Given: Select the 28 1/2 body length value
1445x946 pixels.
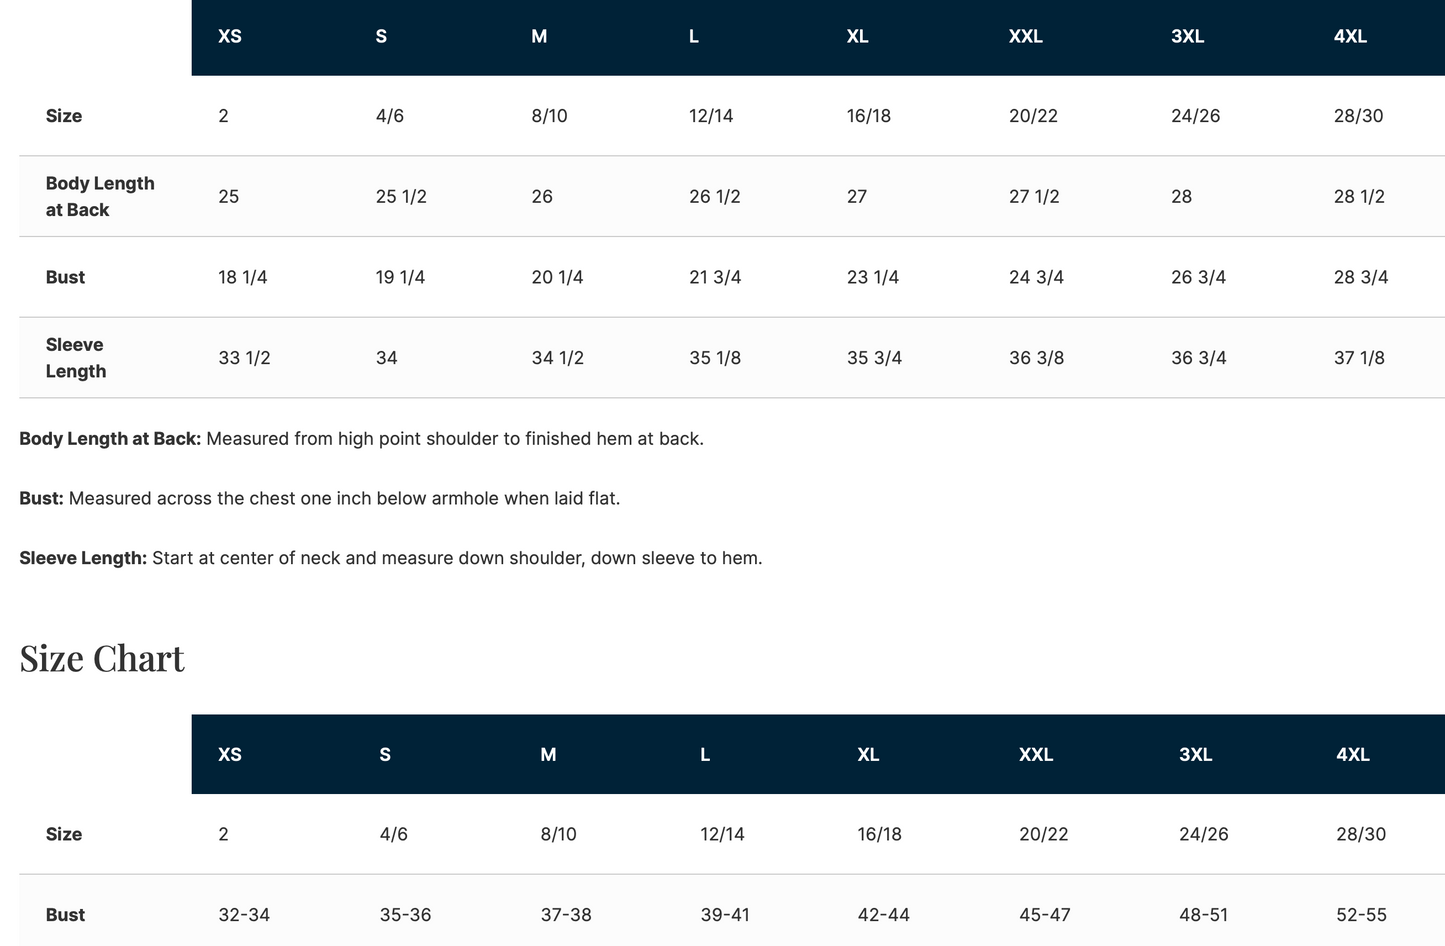Looking at the screenshot, I should tap(1359, 197).
